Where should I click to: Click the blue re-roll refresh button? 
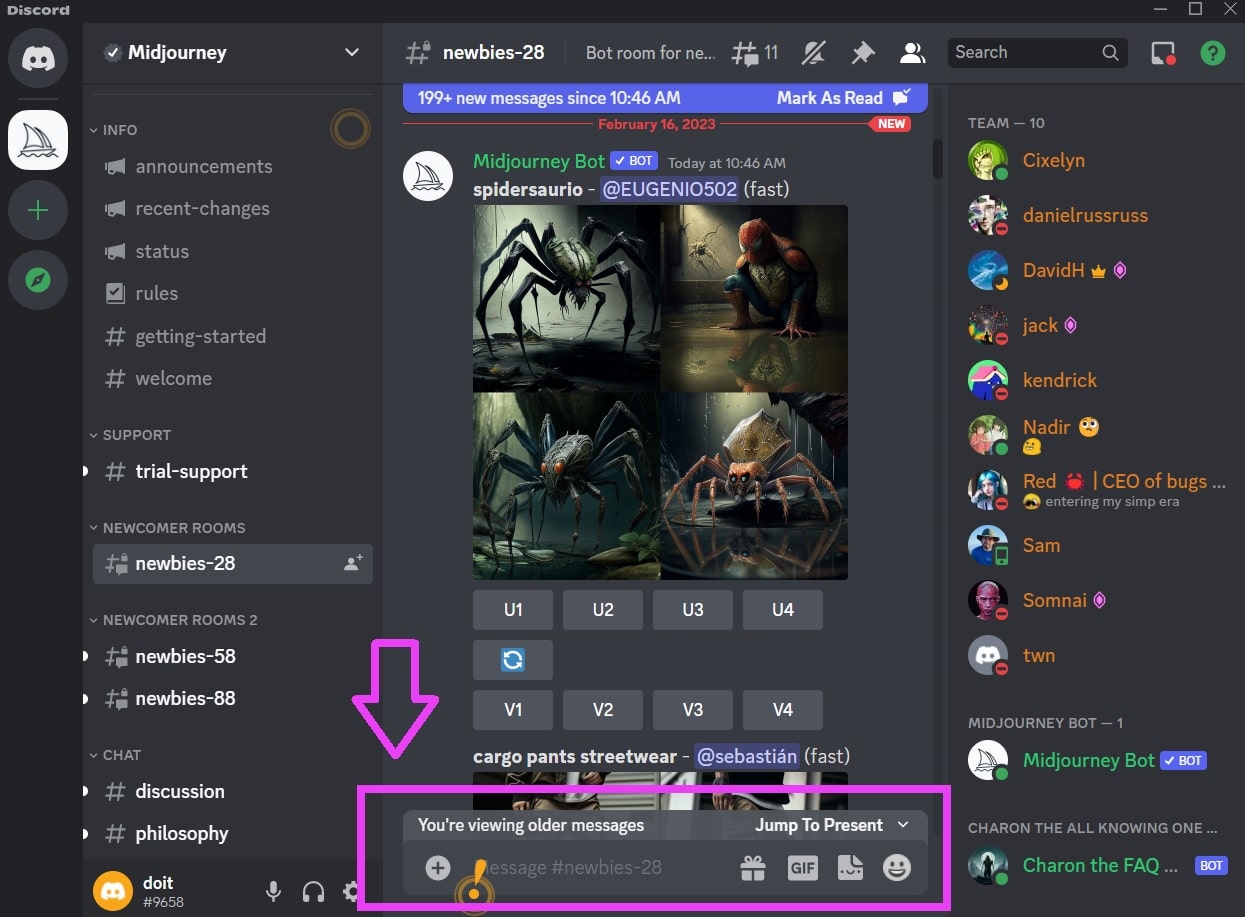(x=513, y=660)
